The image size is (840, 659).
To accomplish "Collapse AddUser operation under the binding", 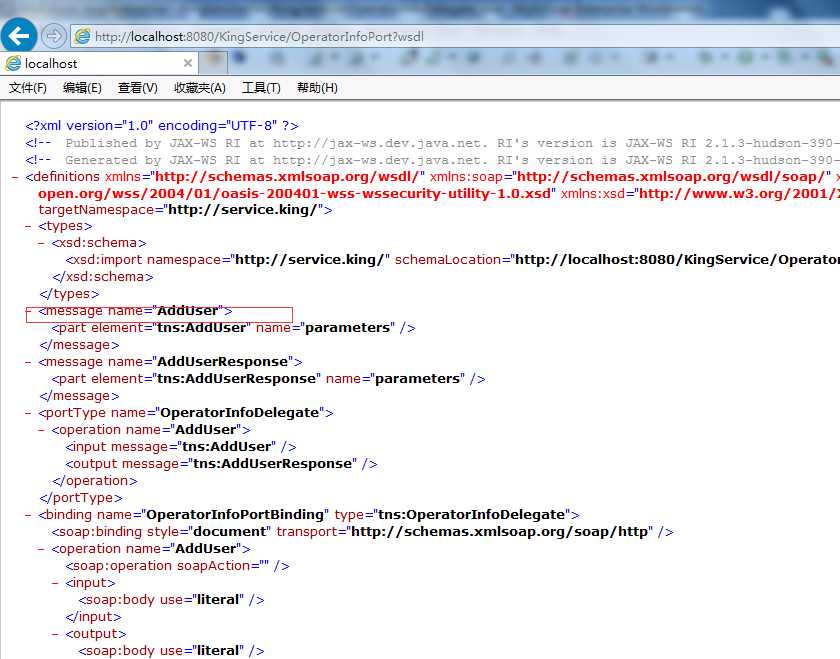I will pos(41,549).
